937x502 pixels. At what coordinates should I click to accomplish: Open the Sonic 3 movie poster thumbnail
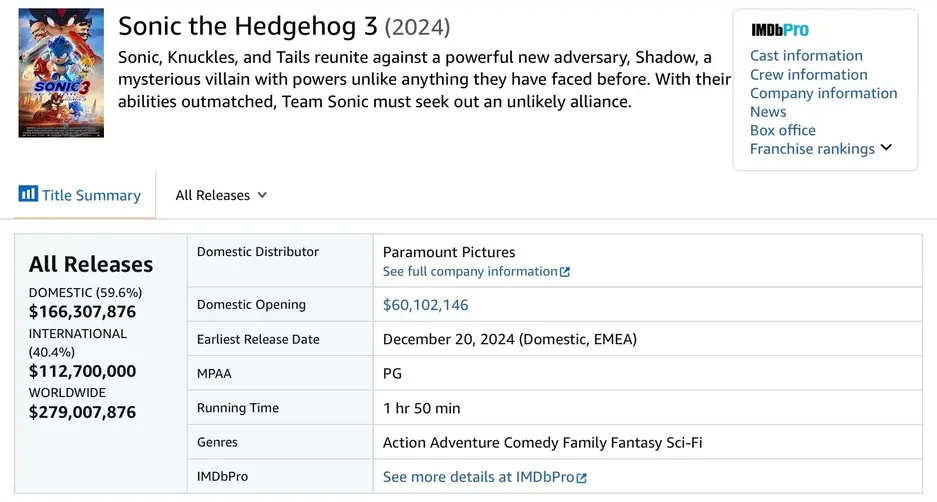pyautogui.click(x=61, y=73)
